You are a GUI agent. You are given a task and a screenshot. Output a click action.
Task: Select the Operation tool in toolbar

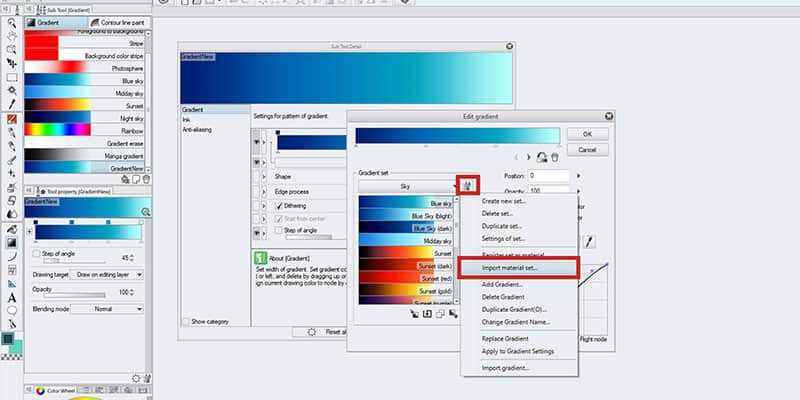[x=12, y=49]
